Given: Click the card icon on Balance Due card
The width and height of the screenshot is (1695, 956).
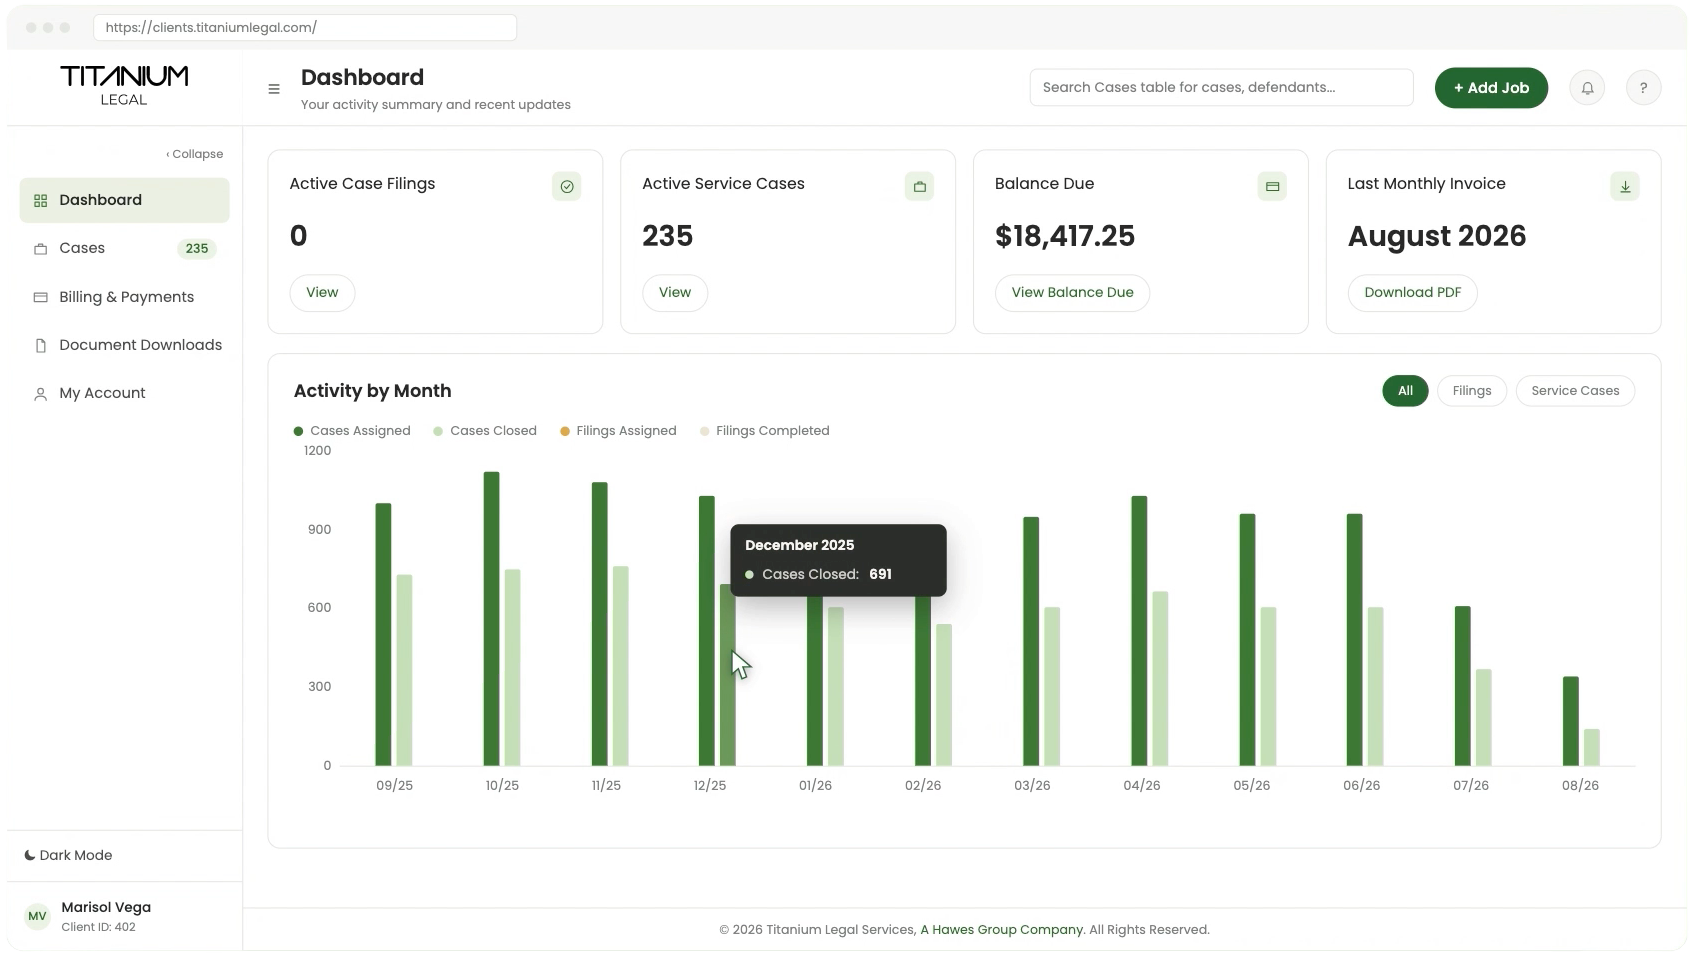Looking at the screenshot, I should pos(1272,186).
